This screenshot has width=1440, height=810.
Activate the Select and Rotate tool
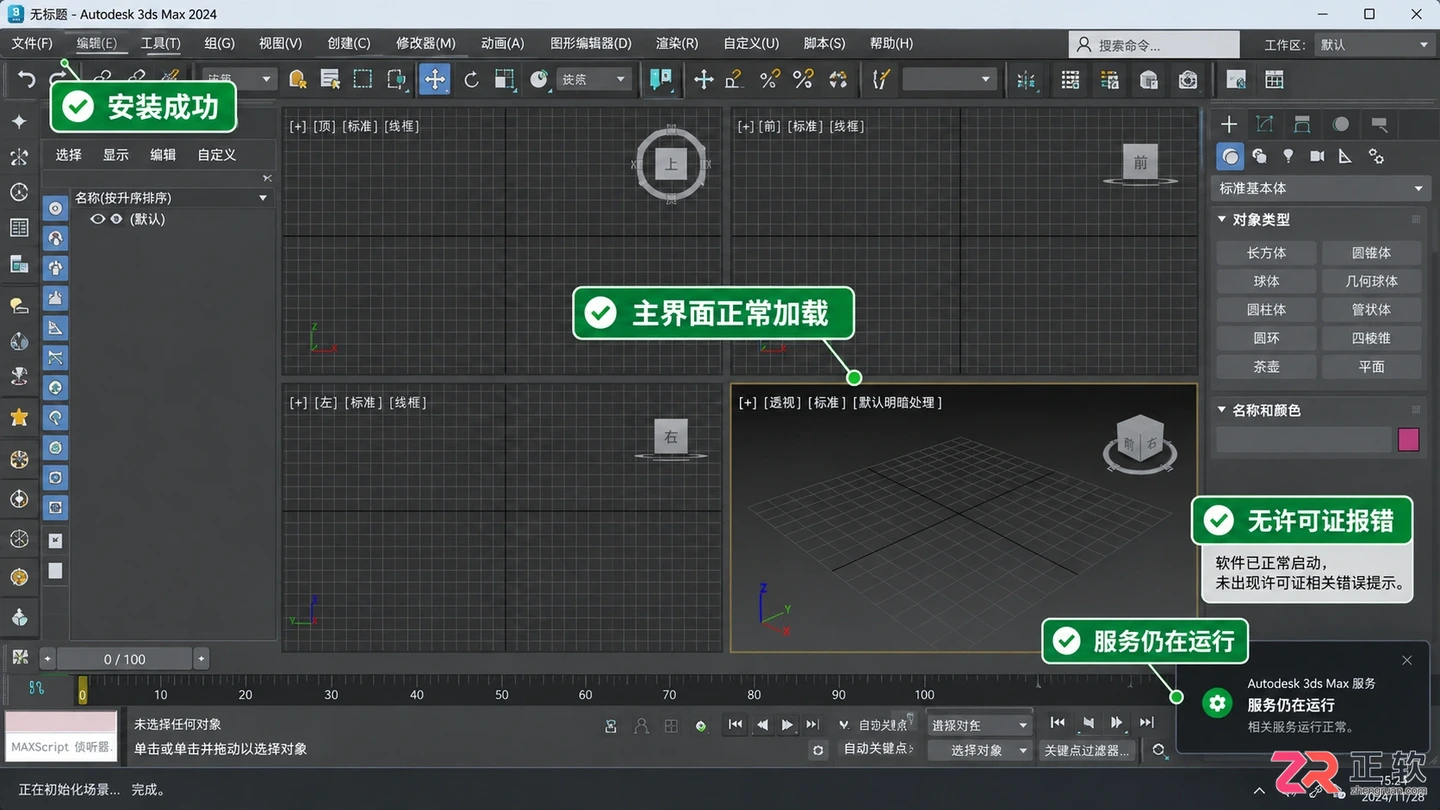(471, 79)
